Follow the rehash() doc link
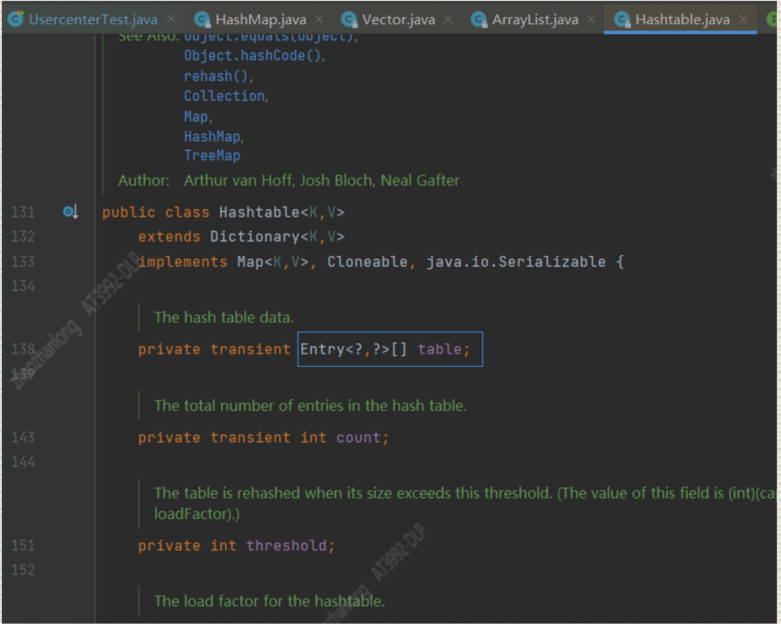Viewport: 781px width, 624px height. point(218,76)
